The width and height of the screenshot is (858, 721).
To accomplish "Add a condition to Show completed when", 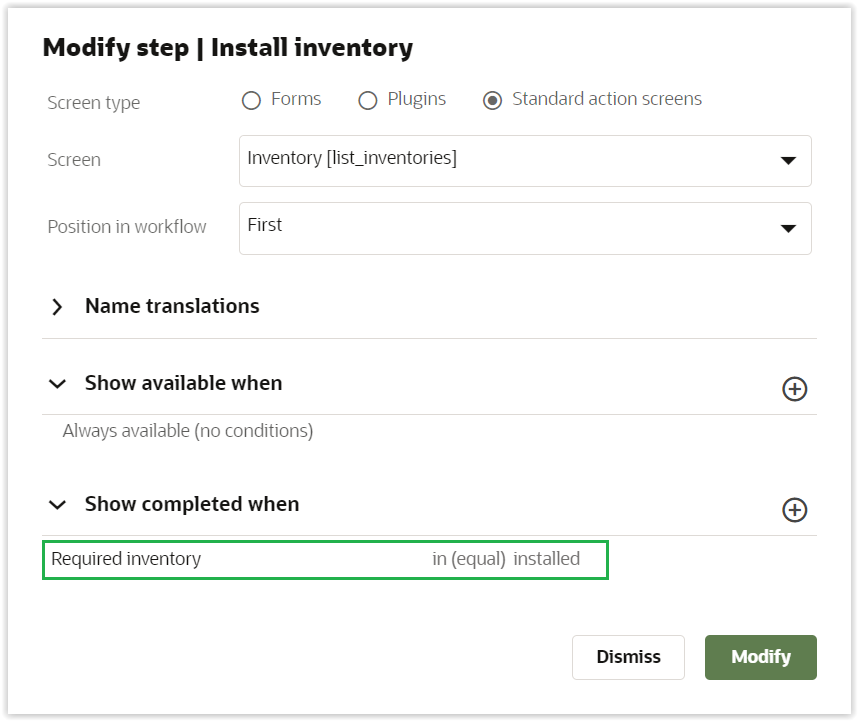I will [x=794, y=510].
